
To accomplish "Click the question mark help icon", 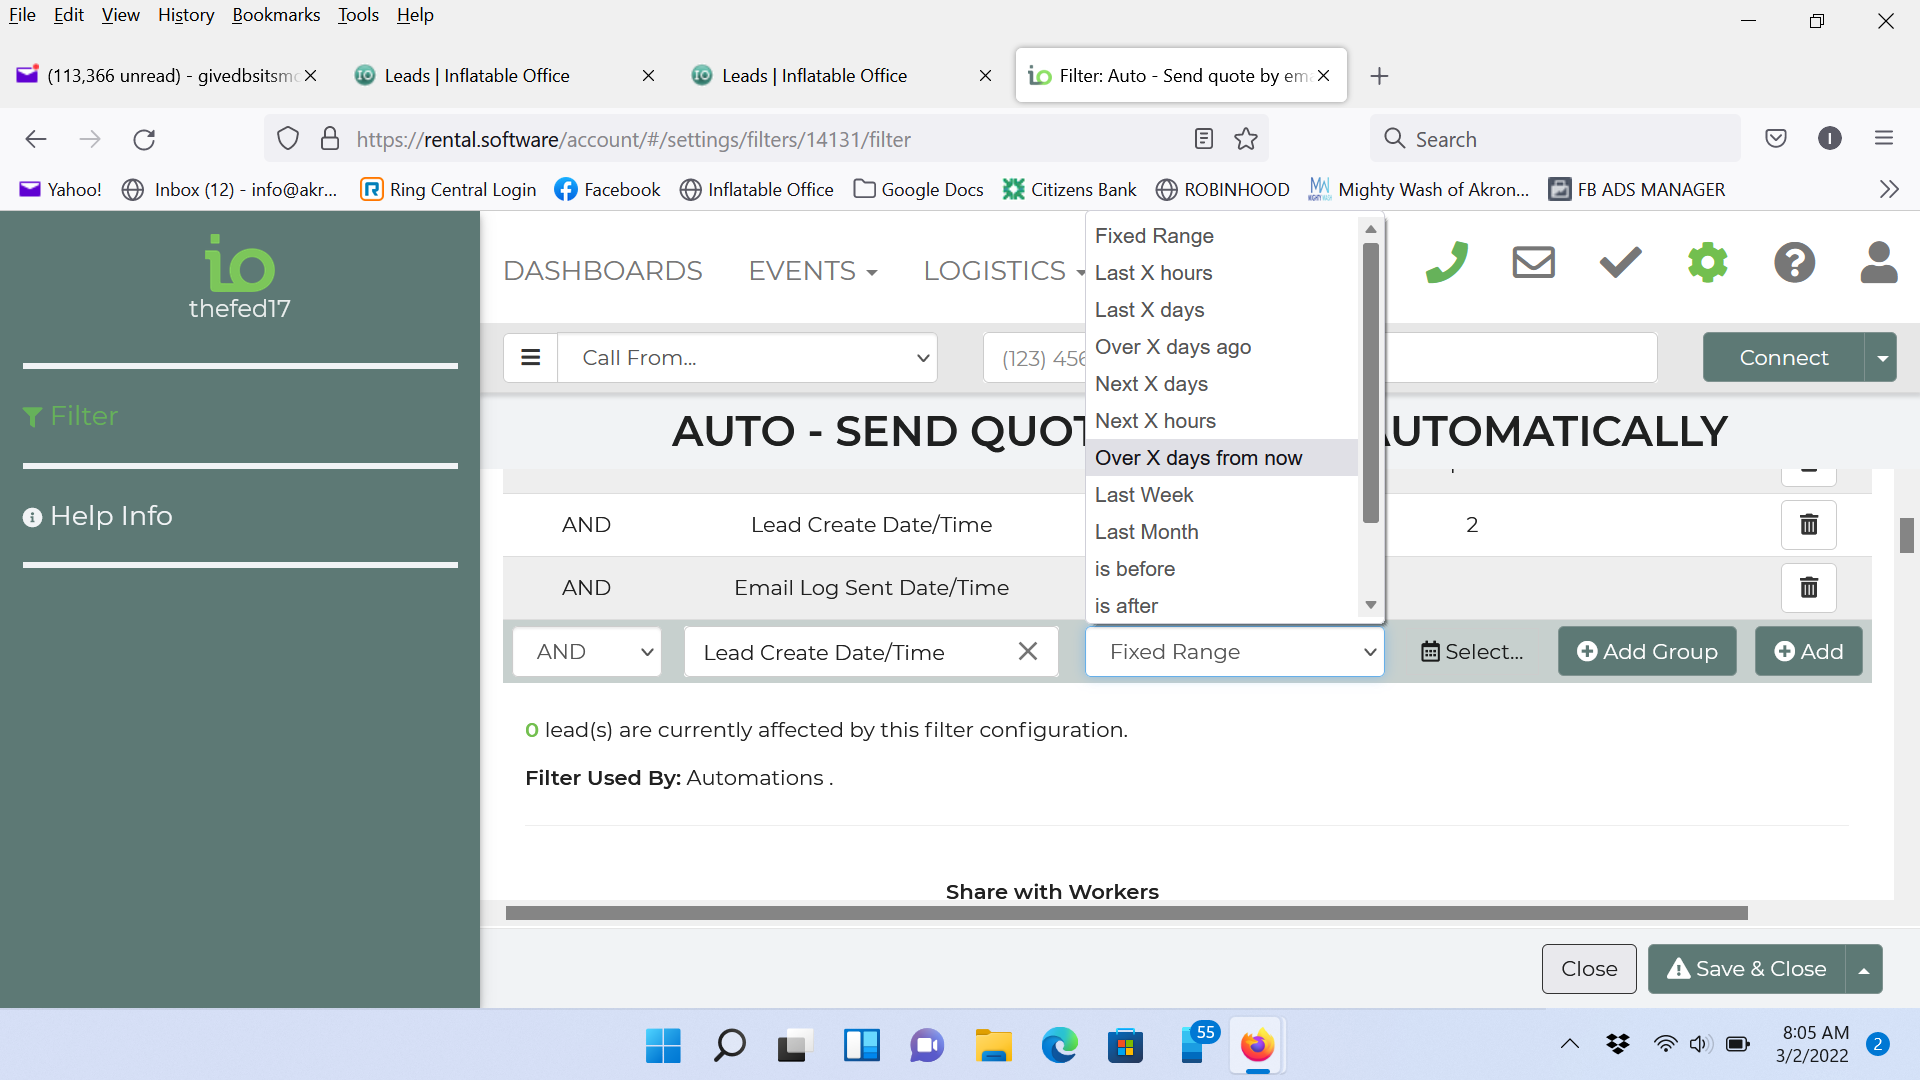I will pos(1794,263).
